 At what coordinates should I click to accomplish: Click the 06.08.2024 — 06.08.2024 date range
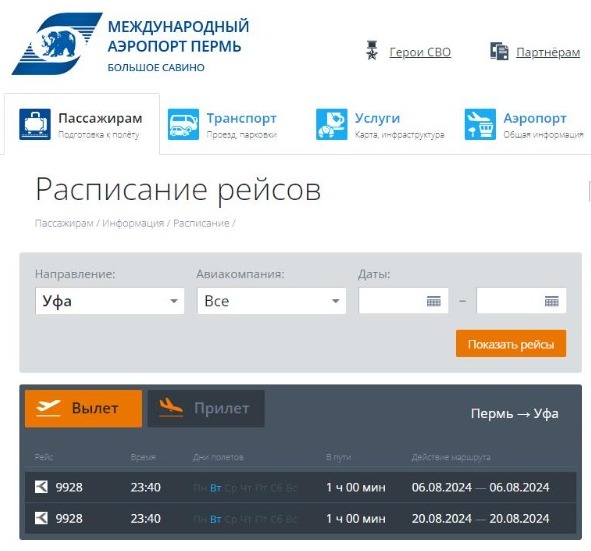481,487
